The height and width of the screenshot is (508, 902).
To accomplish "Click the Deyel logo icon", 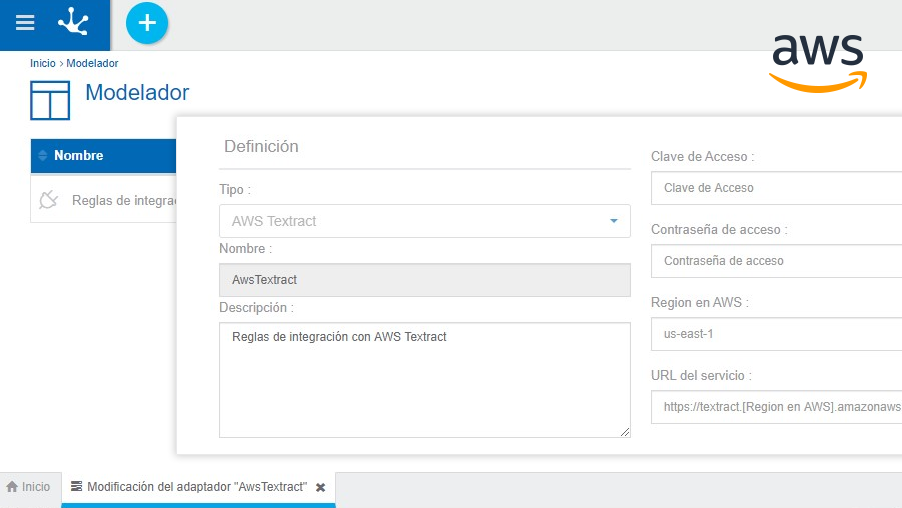I will 74,22.
